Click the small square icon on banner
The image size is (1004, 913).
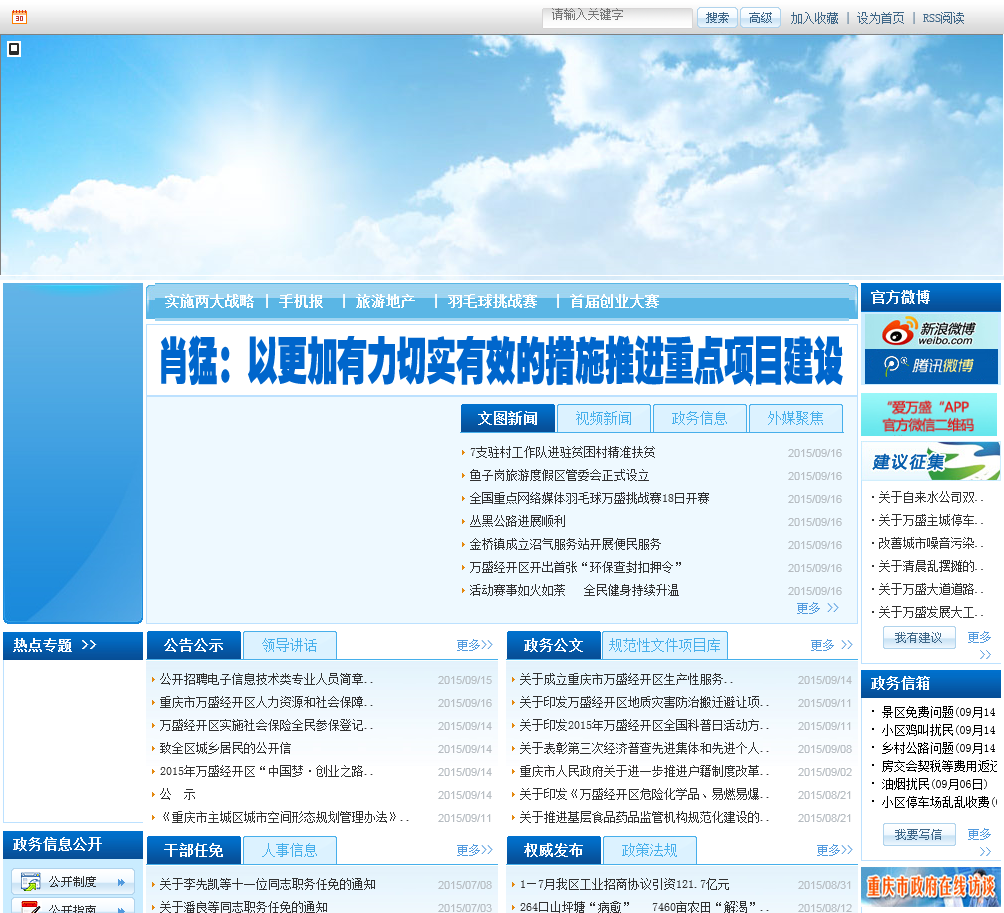(14, 49)
